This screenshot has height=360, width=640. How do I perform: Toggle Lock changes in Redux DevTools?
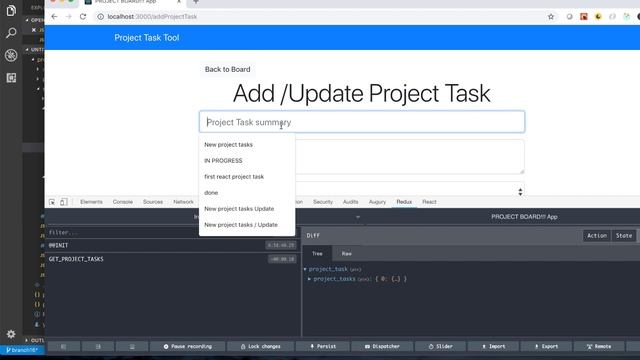click(260, 346)
